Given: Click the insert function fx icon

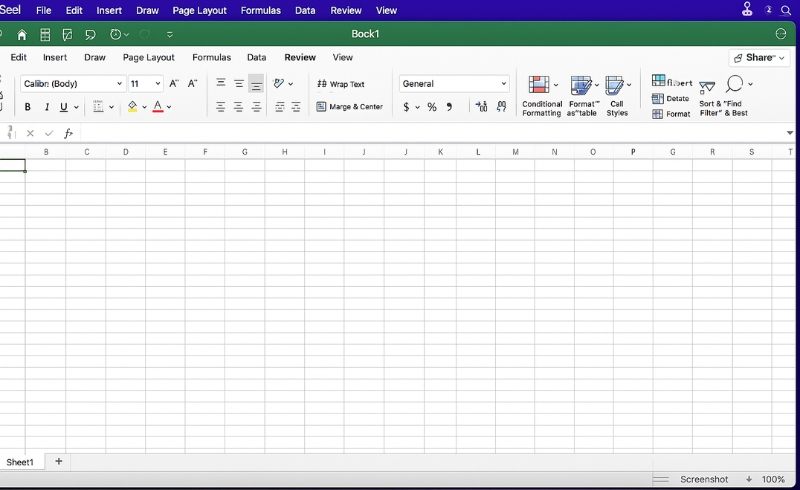Looking at the screenshot, I should 68,133.
